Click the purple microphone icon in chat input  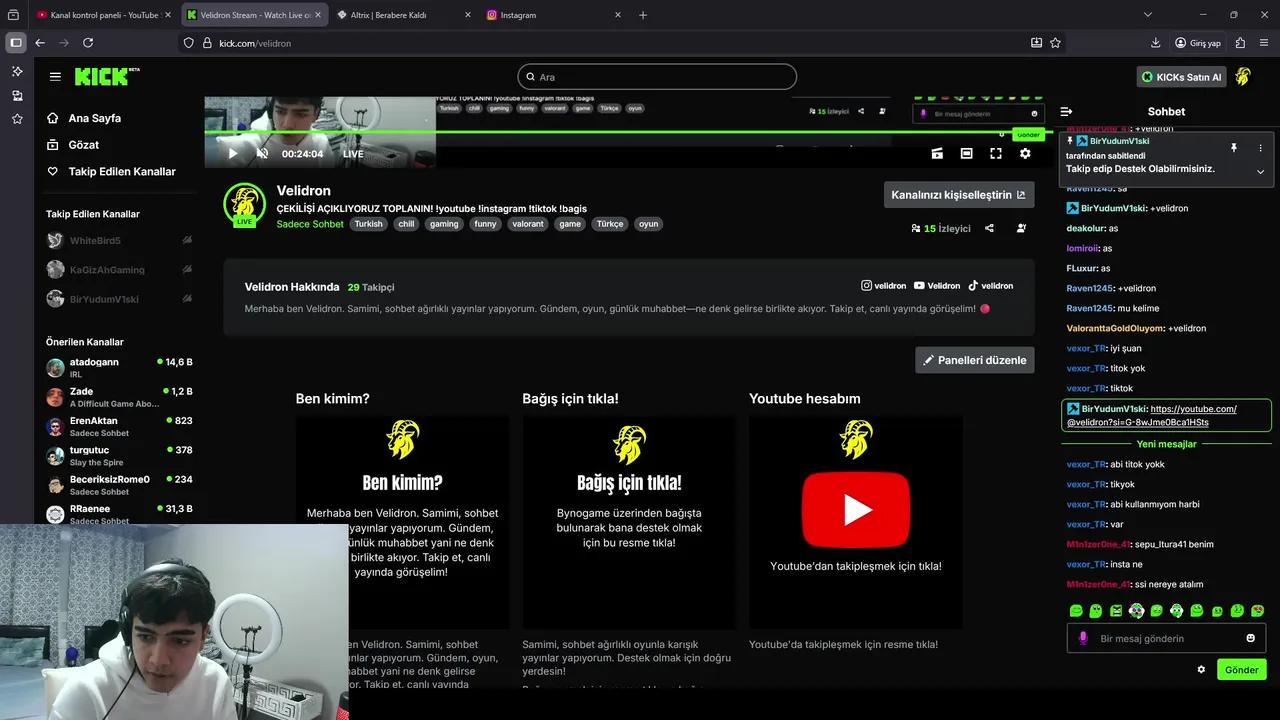coord(1083,638)
